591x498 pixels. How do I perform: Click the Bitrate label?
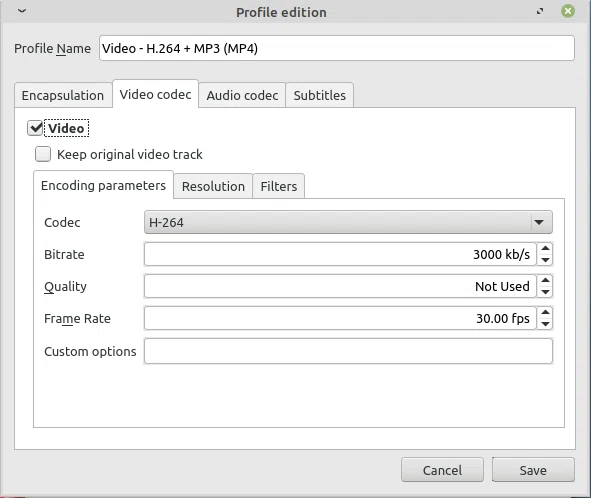coord(64,254)
